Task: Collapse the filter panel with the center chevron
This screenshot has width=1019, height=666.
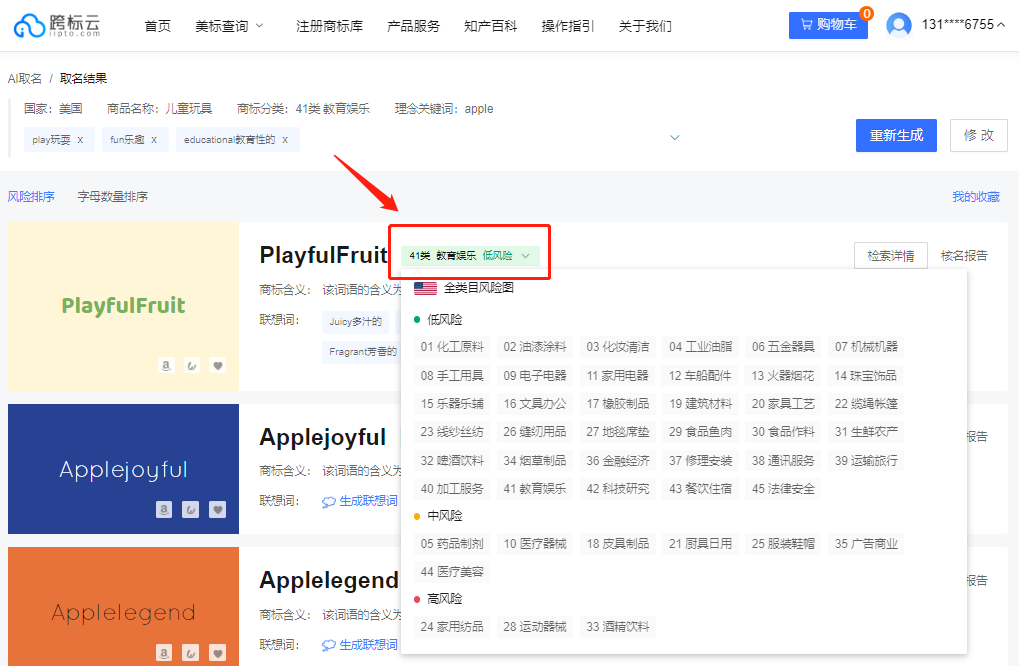Action: click(x=675, y=137)
